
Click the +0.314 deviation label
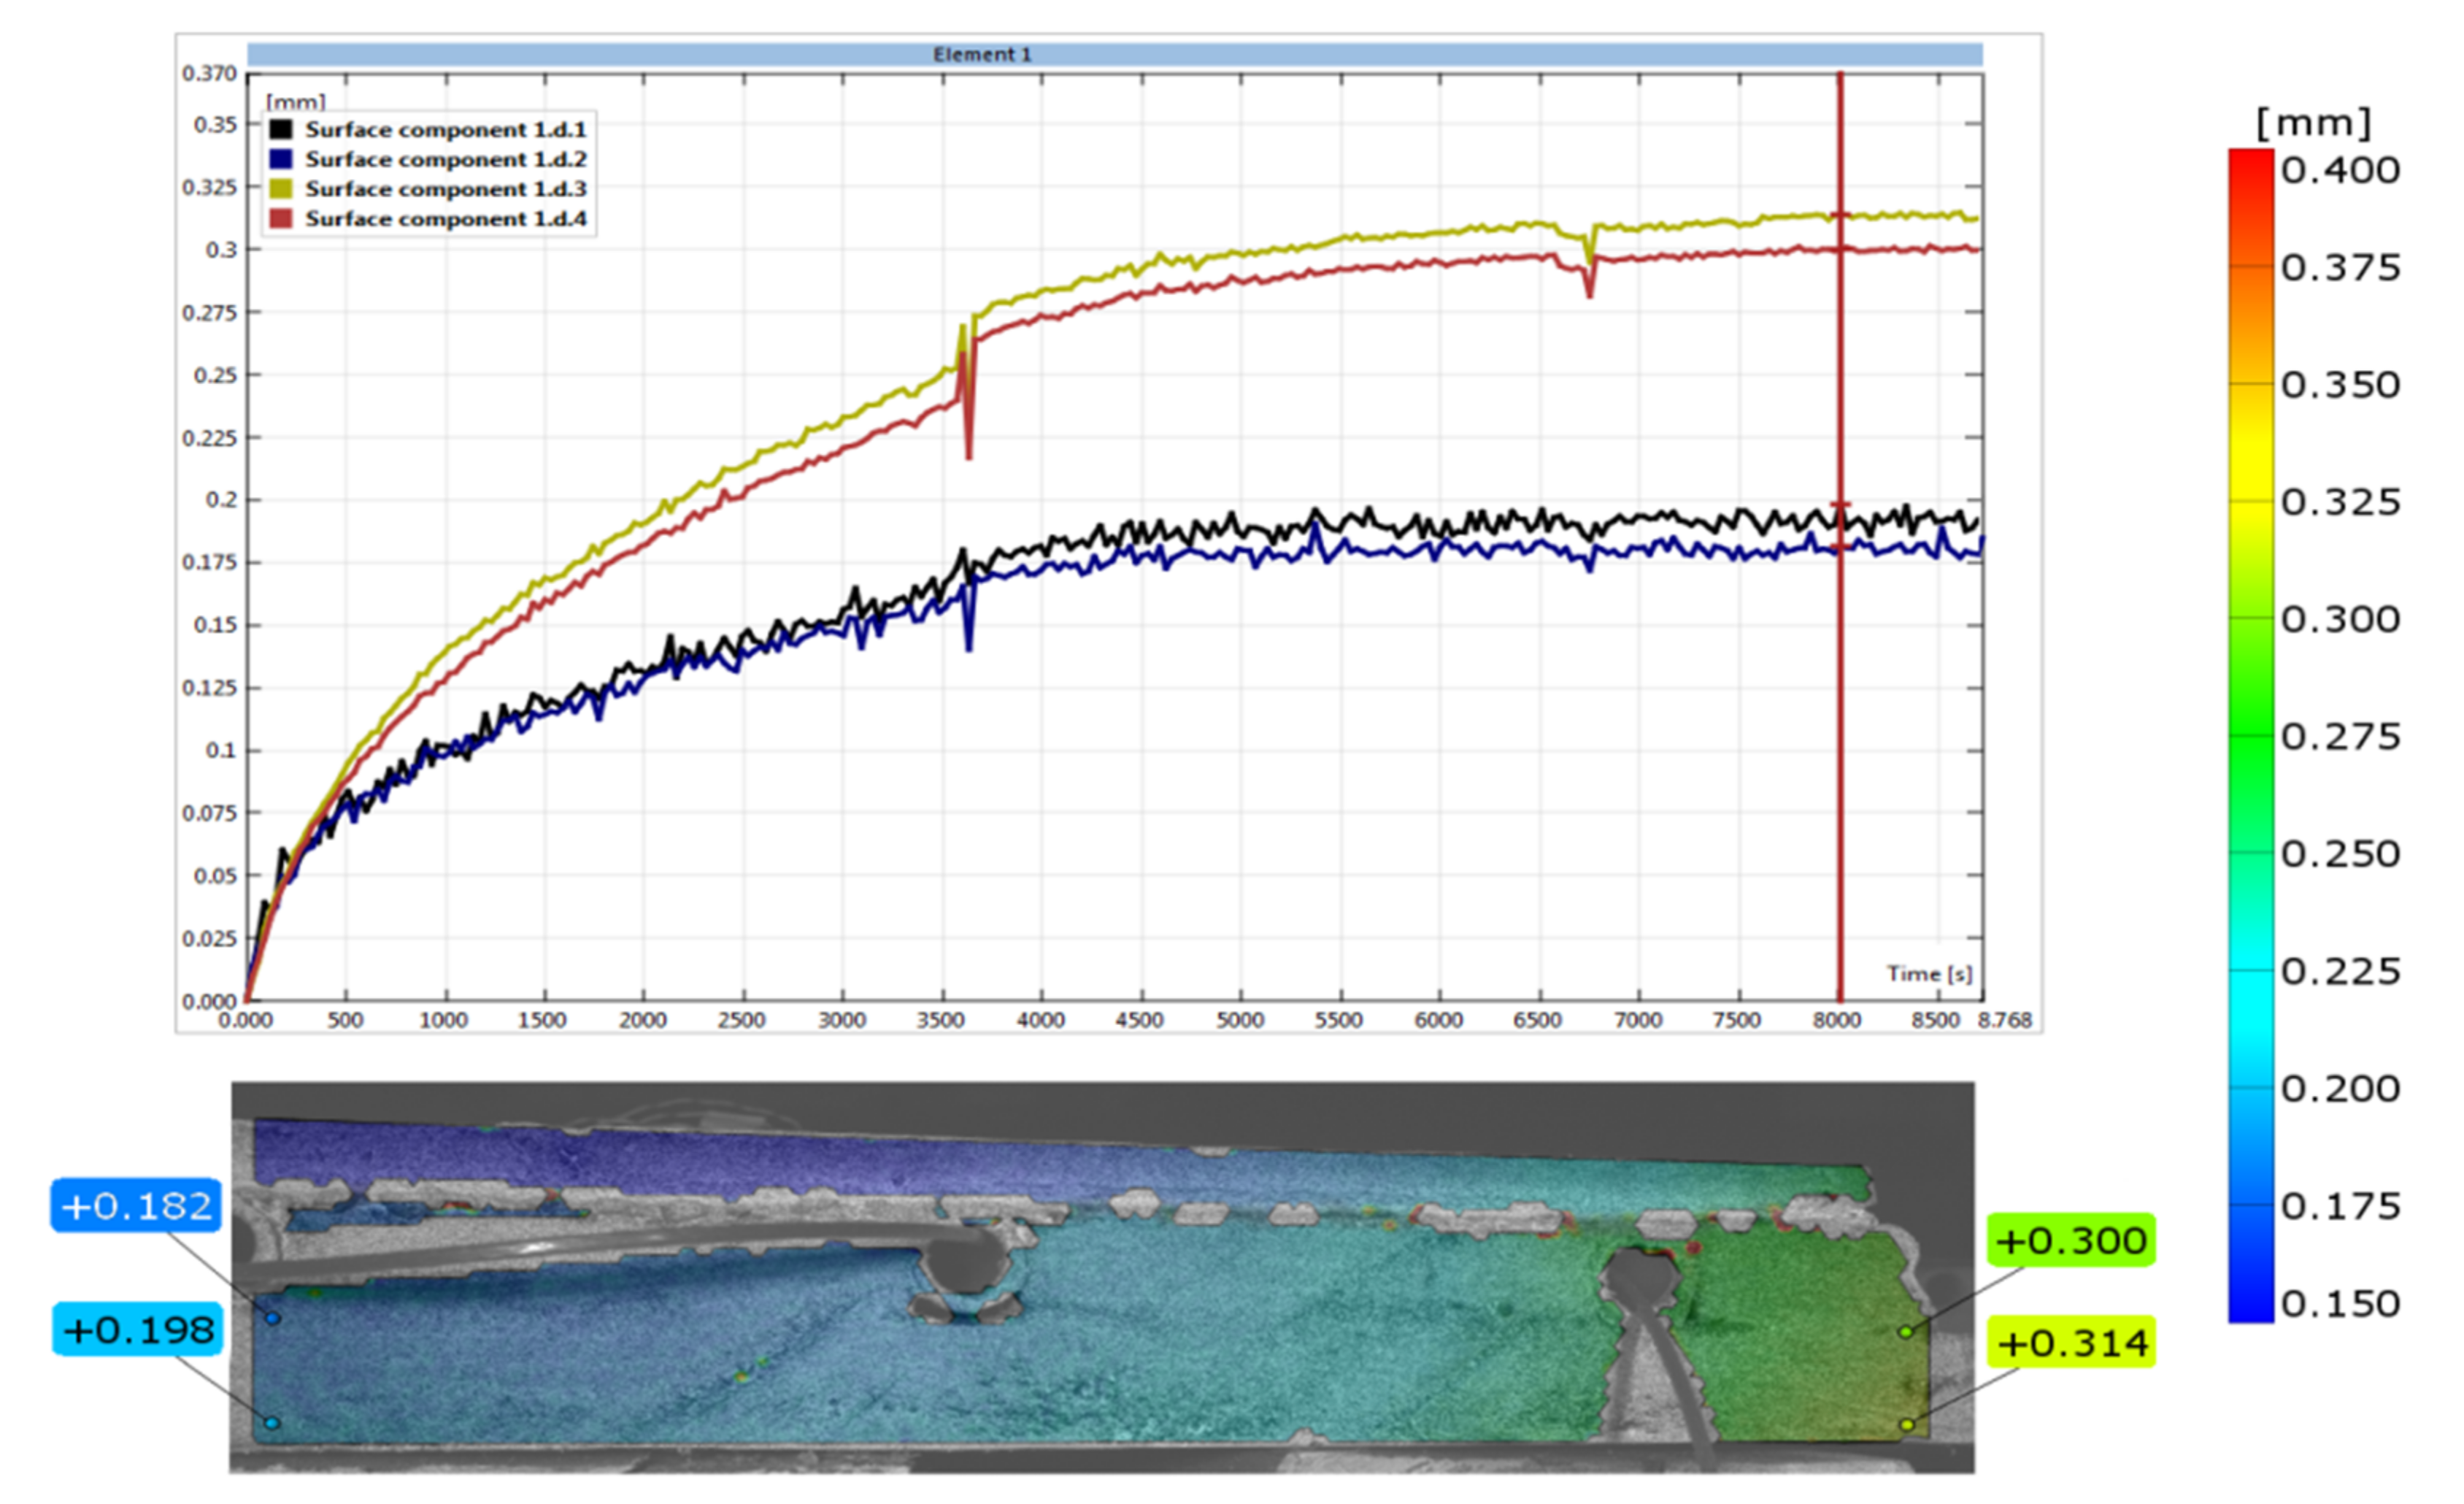coord(2072,1343)
